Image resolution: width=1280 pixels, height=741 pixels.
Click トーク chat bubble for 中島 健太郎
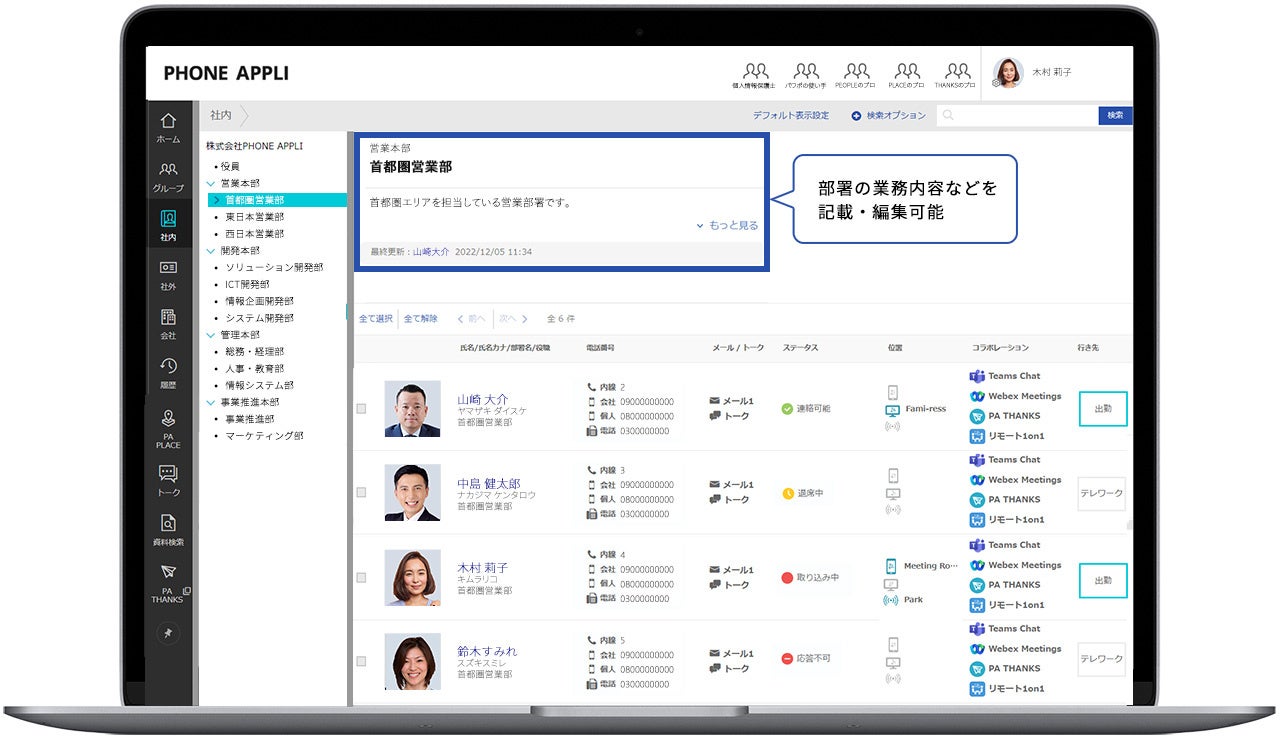tap(715, 500)
